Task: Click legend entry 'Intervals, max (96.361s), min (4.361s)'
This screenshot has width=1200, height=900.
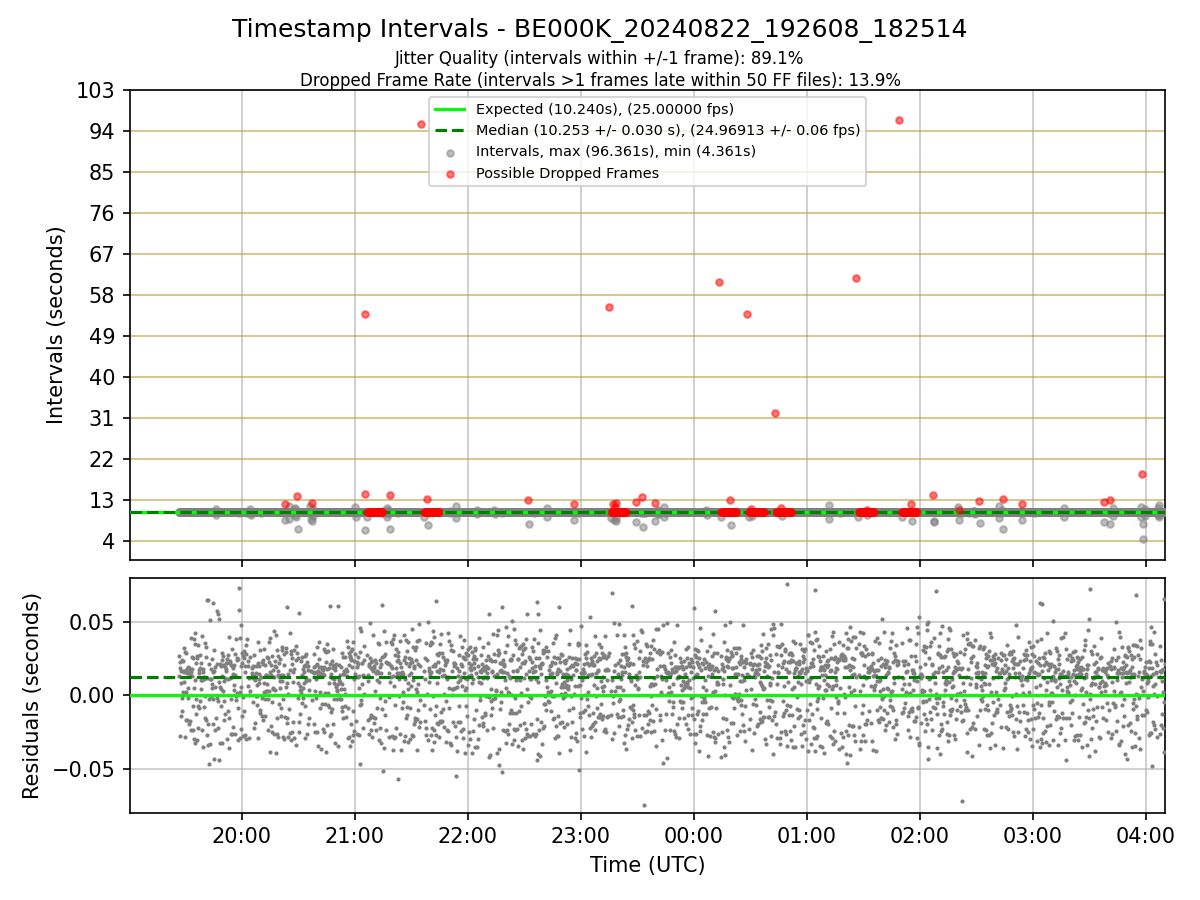Action: point(616,152)
